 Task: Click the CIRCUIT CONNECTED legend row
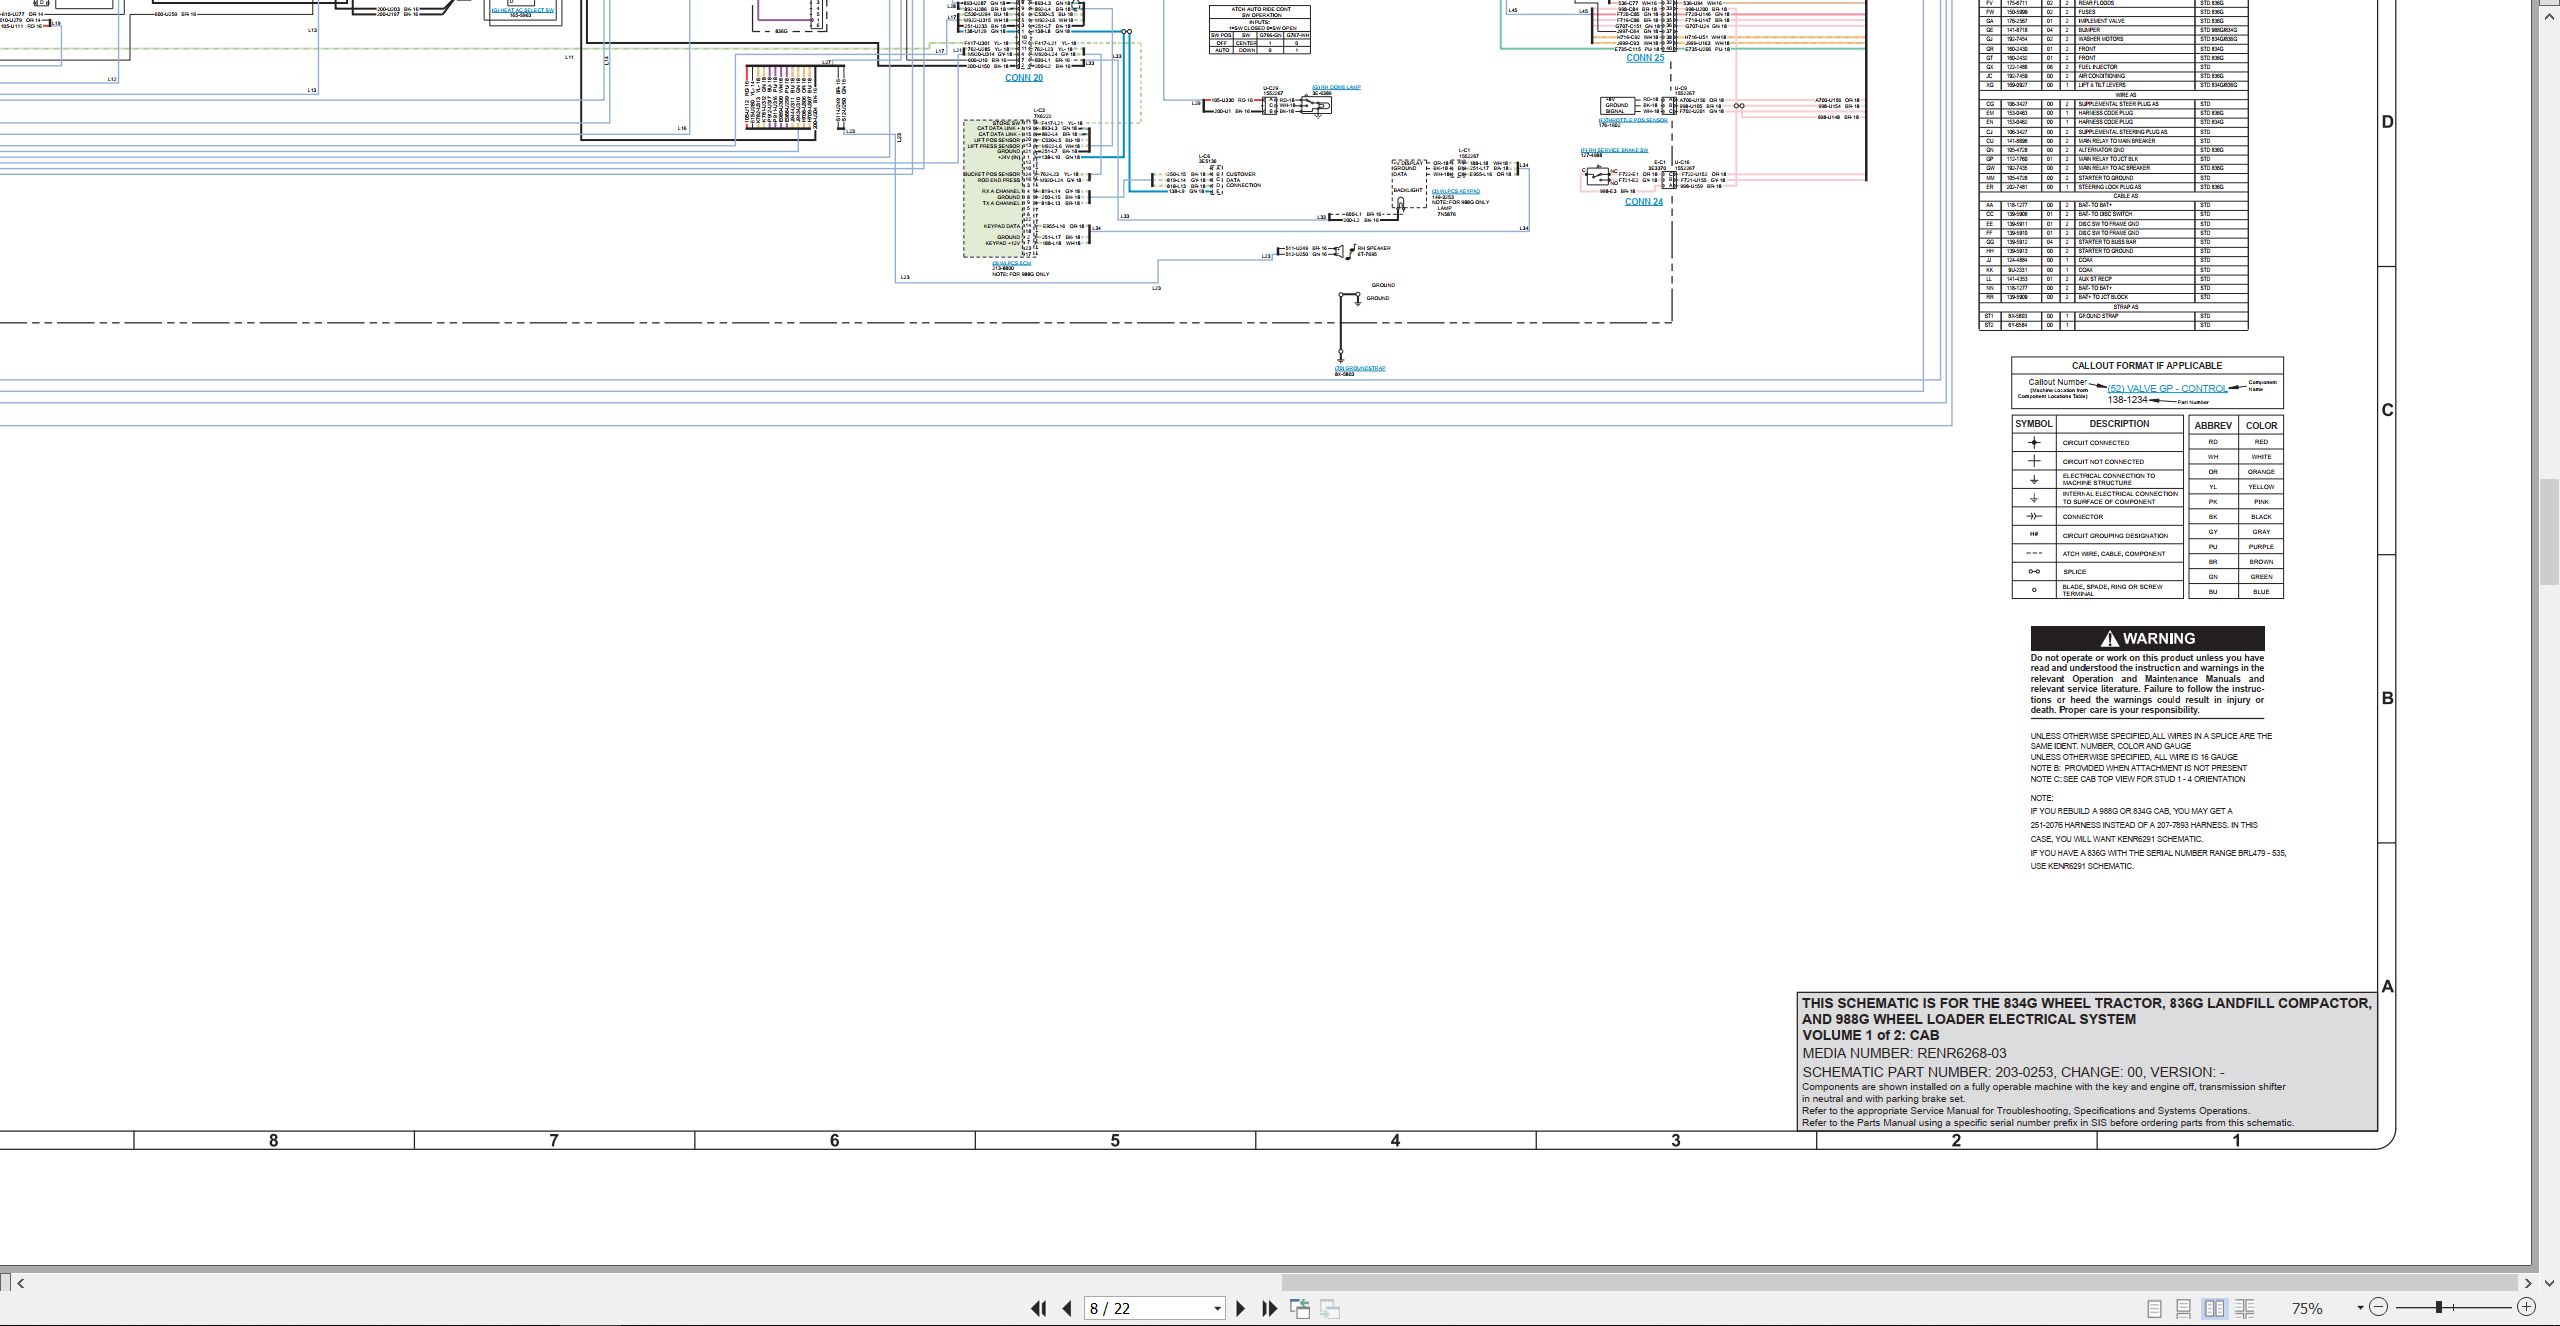tap(2097, 442)
